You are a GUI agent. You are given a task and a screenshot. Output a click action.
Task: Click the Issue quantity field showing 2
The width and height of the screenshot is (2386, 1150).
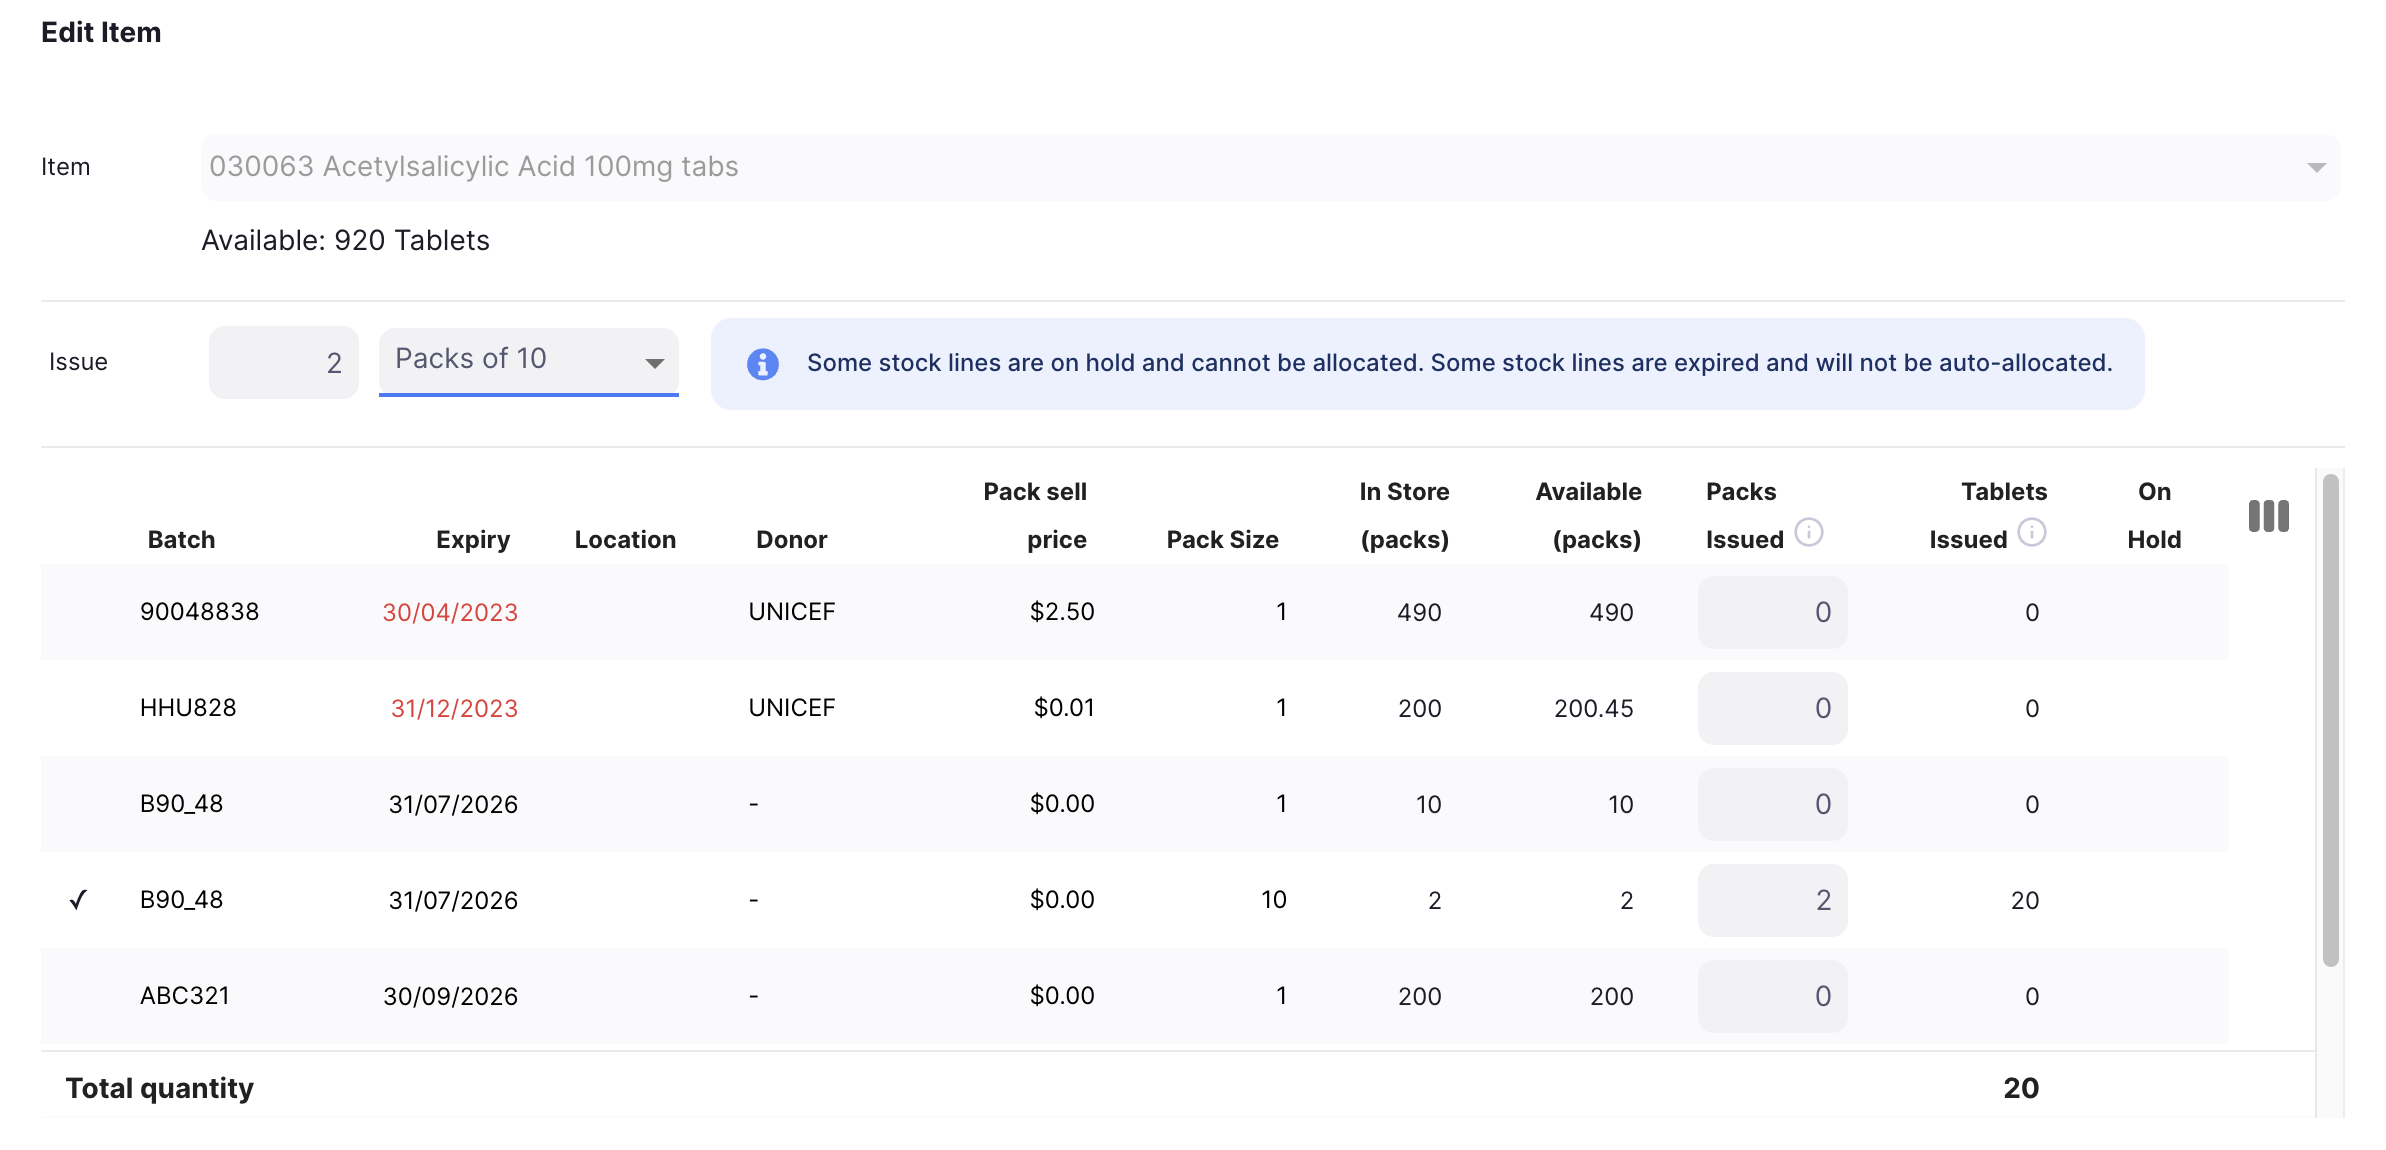click(283, 362)
